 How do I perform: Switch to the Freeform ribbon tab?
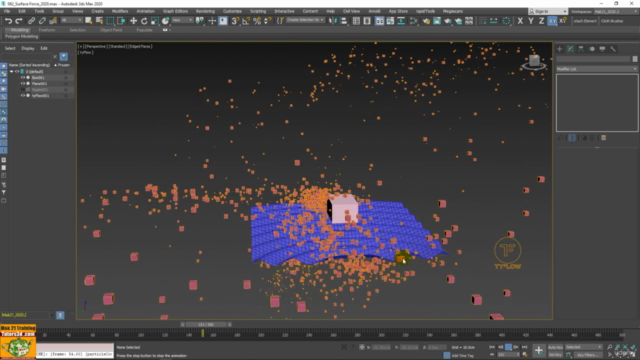point(47,30)
